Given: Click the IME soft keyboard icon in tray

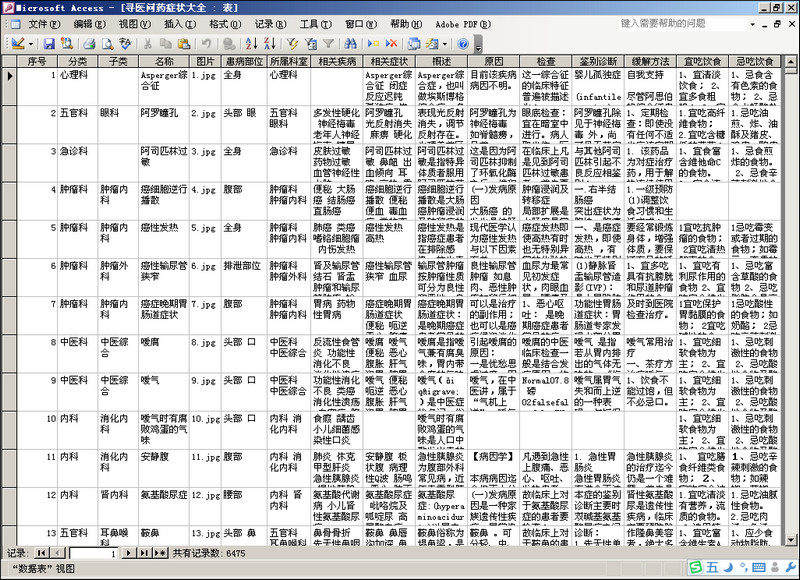Looking at the screenshot, I should point(759,567).
